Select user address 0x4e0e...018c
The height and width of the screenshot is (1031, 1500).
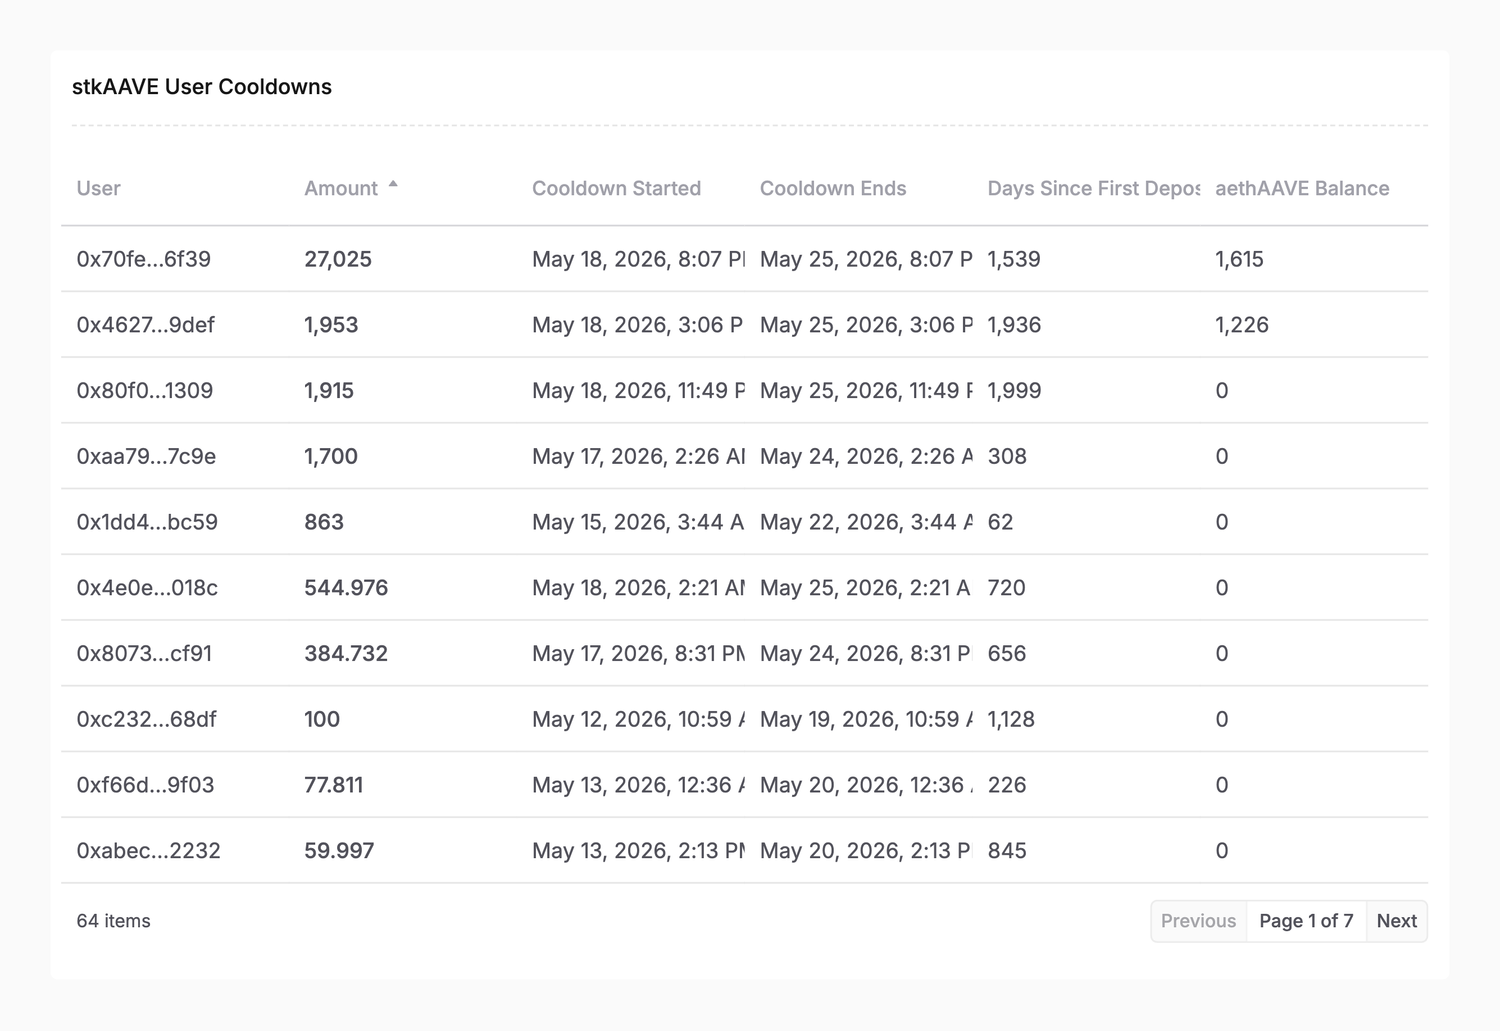point(147,588)
